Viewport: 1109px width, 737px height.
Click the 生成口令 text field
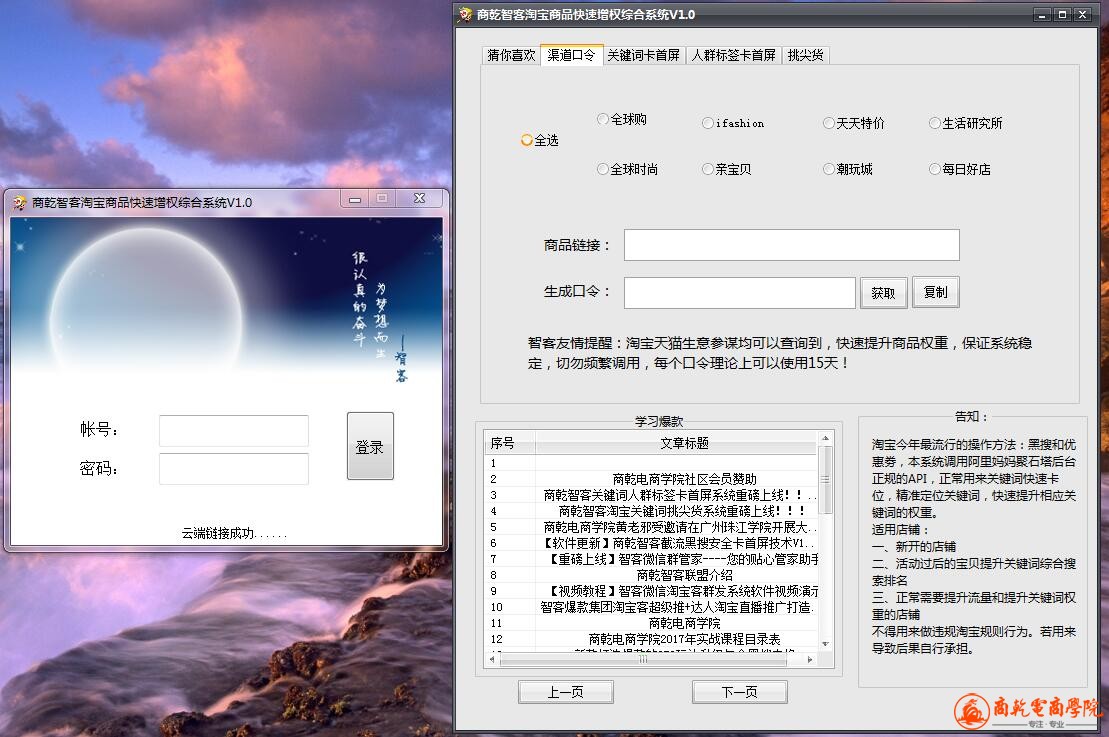pyautogui.click(x=740, y=293)
